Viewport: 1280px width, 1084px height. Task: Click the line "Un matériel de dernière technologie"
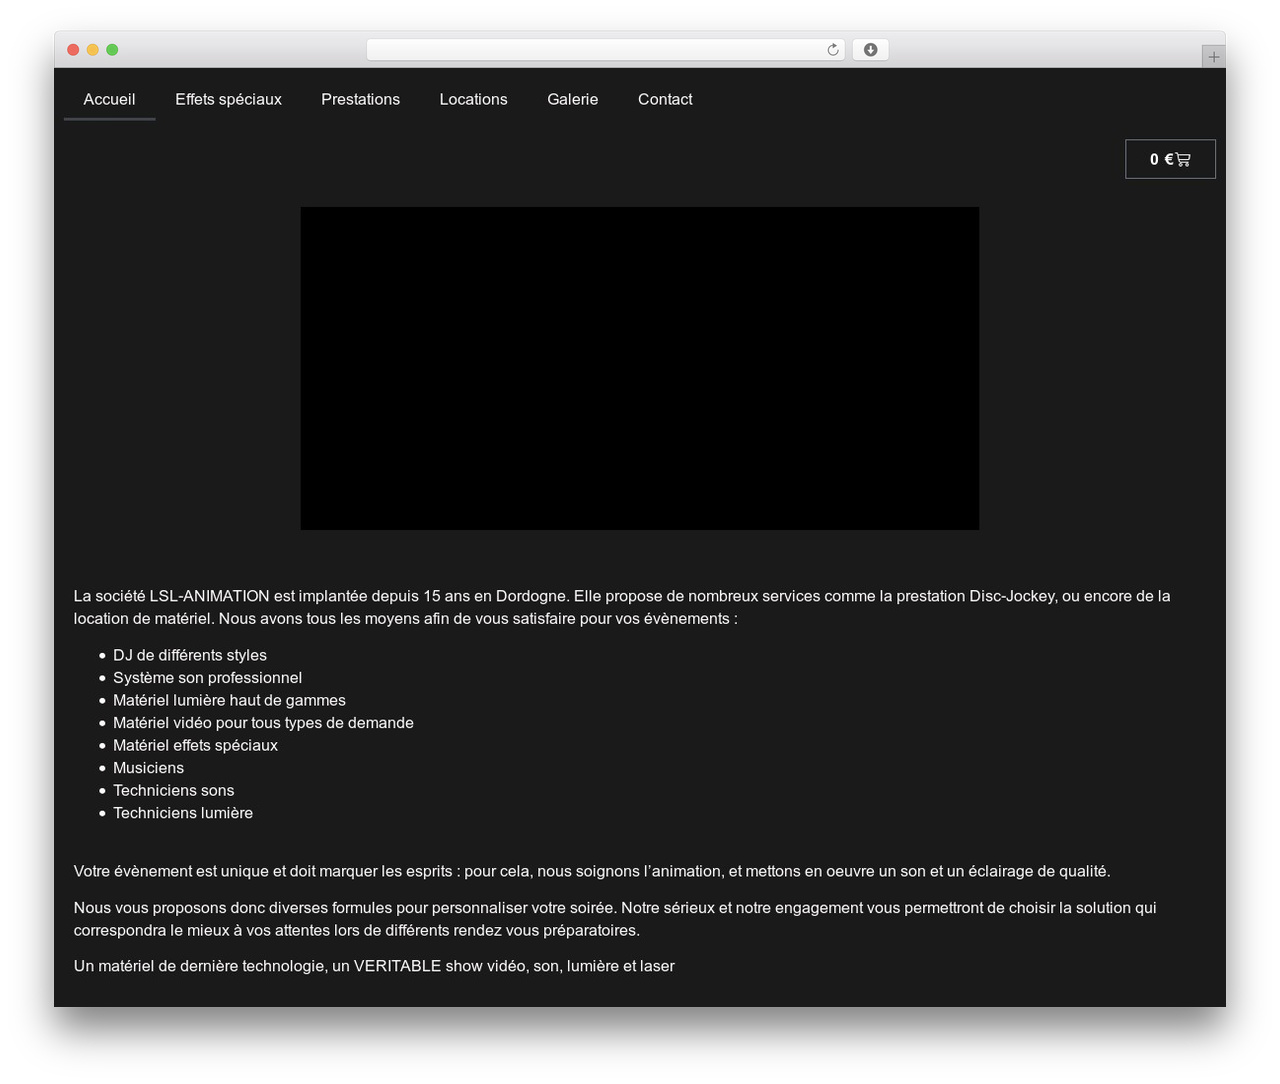click(x=374, y=966)
